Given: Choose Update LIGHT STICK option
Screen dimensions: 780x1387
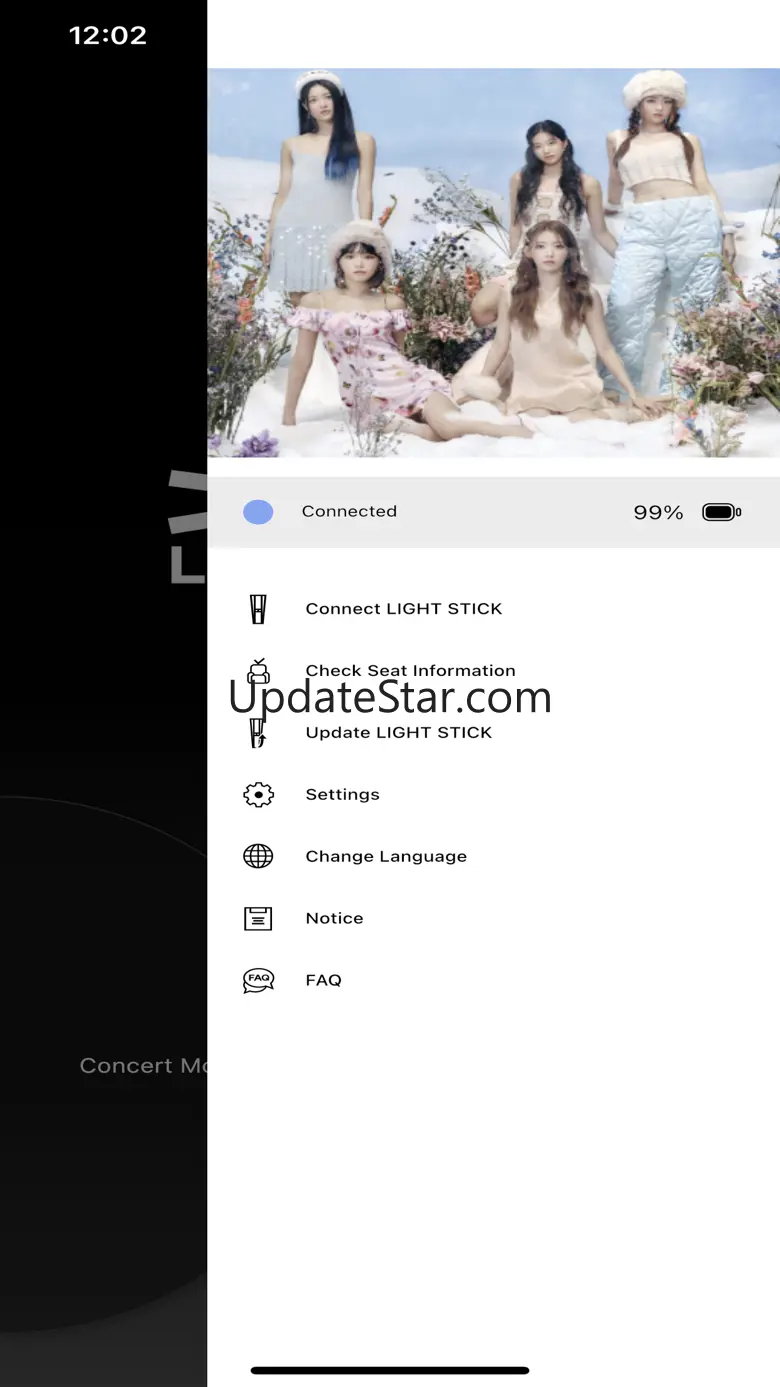Looking at the screenshot, I should 398,733.
